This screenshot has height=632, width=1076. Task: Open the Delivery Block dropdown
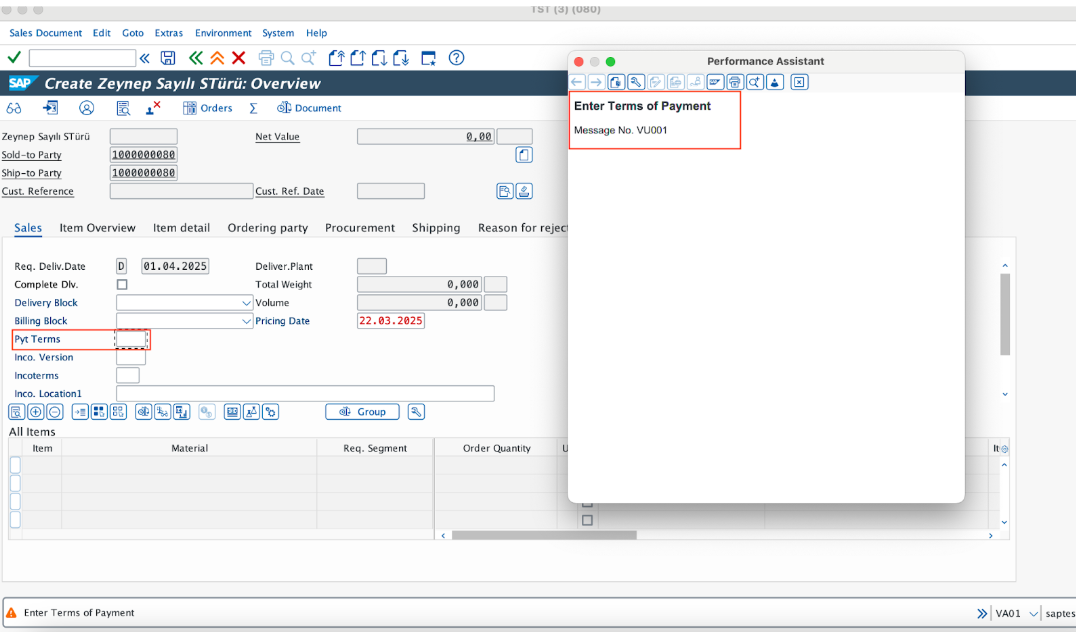[246, 303]
